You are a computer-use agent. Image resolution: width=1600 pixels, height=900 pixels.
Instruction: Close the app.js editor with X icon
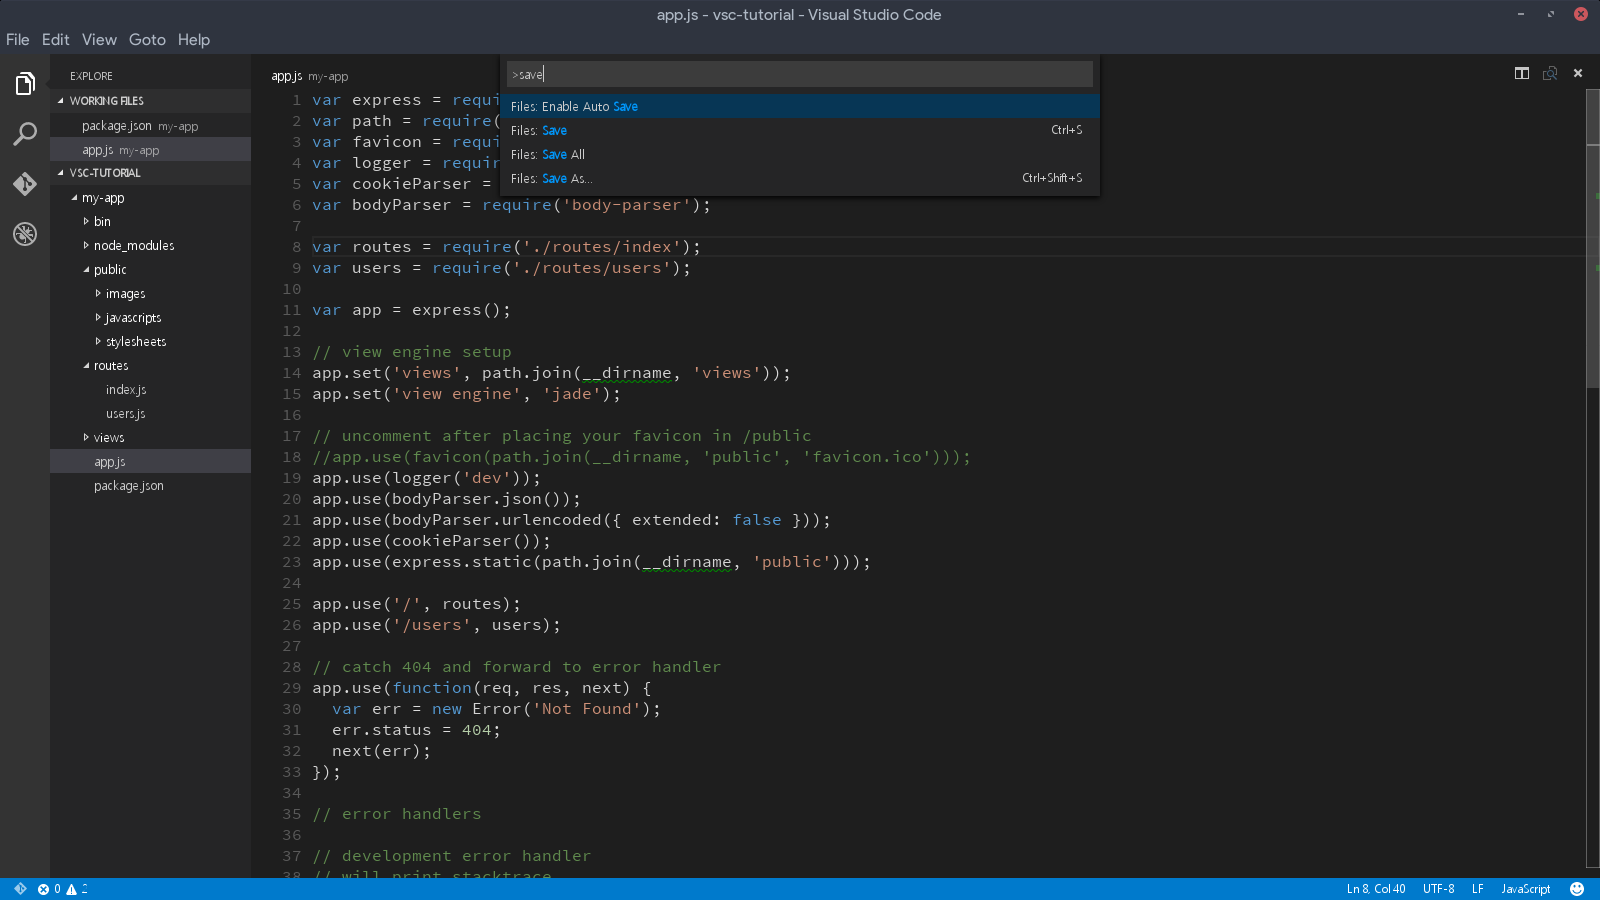pyautogui.click(x=1578, y=73)
